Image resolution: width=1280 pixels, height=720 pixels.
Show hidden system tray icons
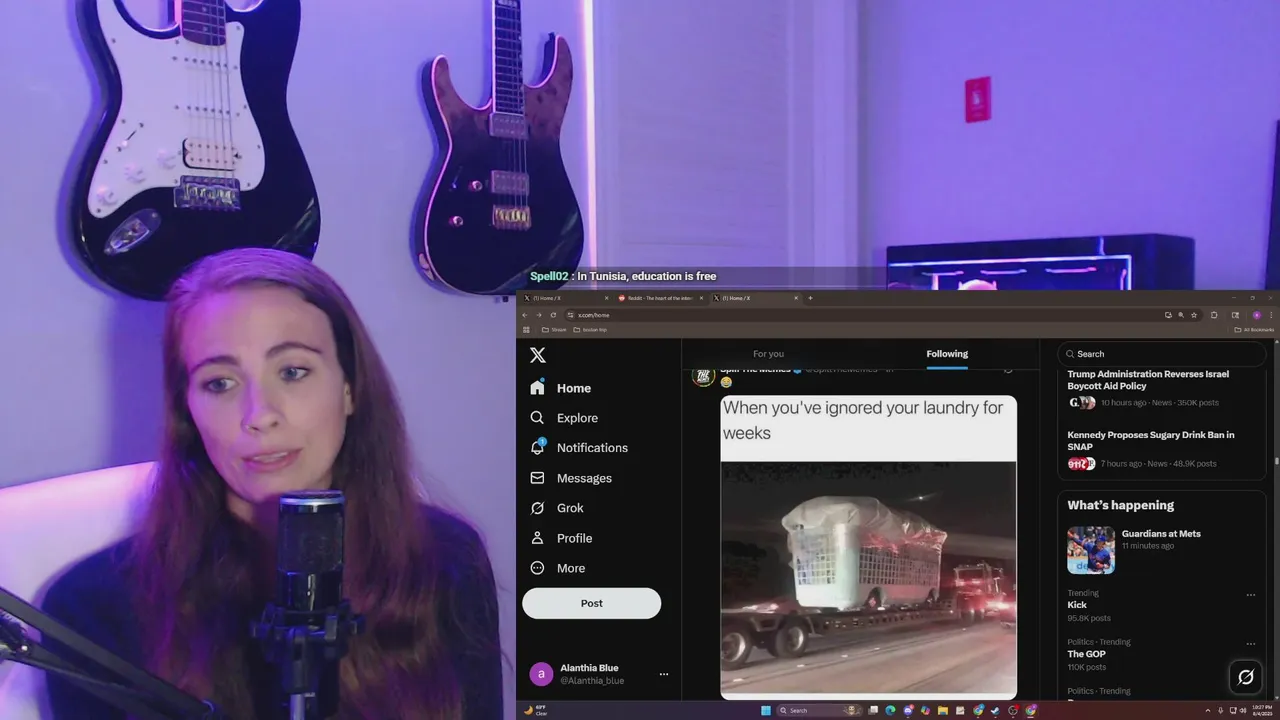click(x=1208, y=710)
